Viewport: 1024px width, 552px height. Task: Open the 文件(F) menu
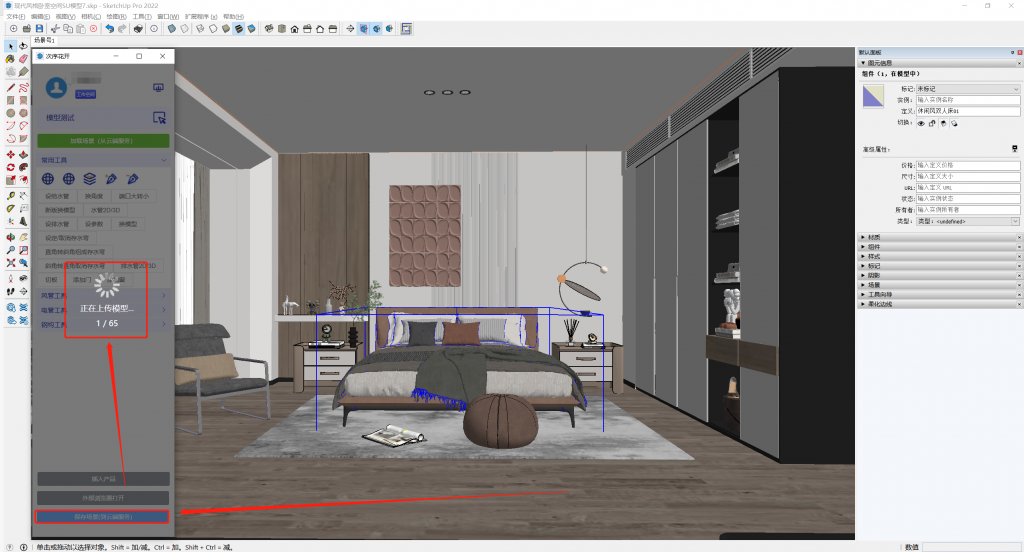click(16, 16)
